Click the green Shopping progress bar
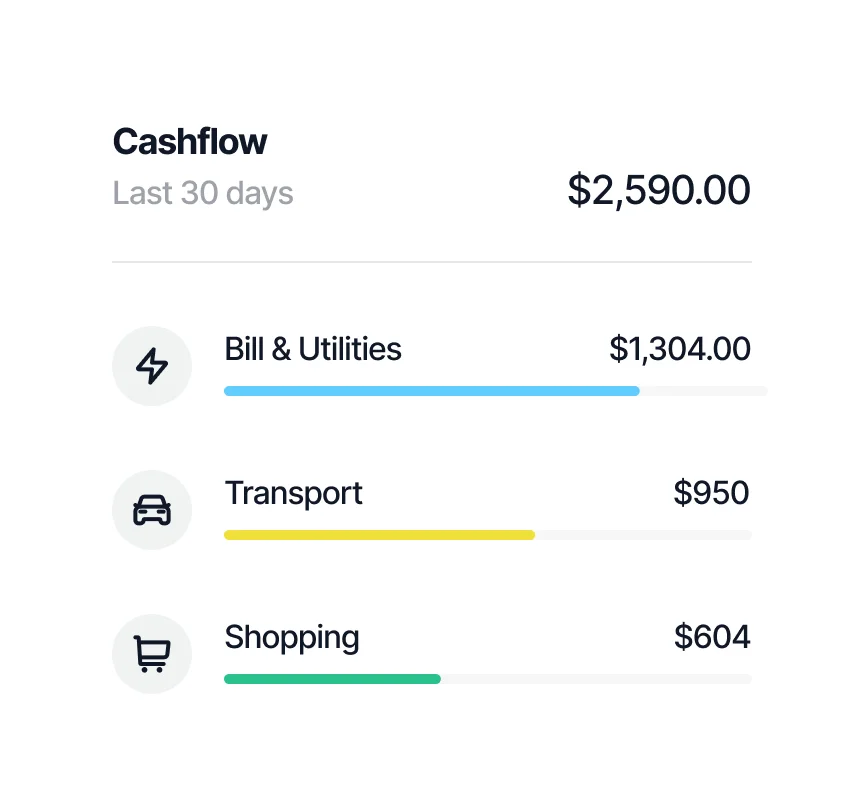 tap(332, 679)
